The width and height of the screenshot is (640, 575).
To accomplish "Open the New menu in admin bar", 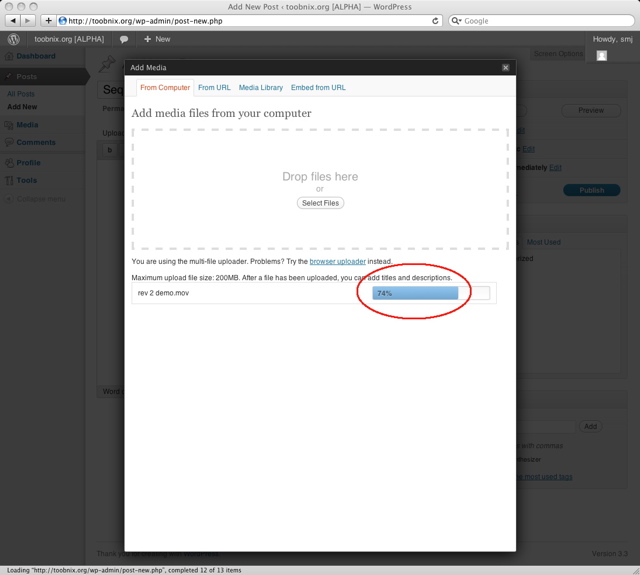I will coord(157,39).
